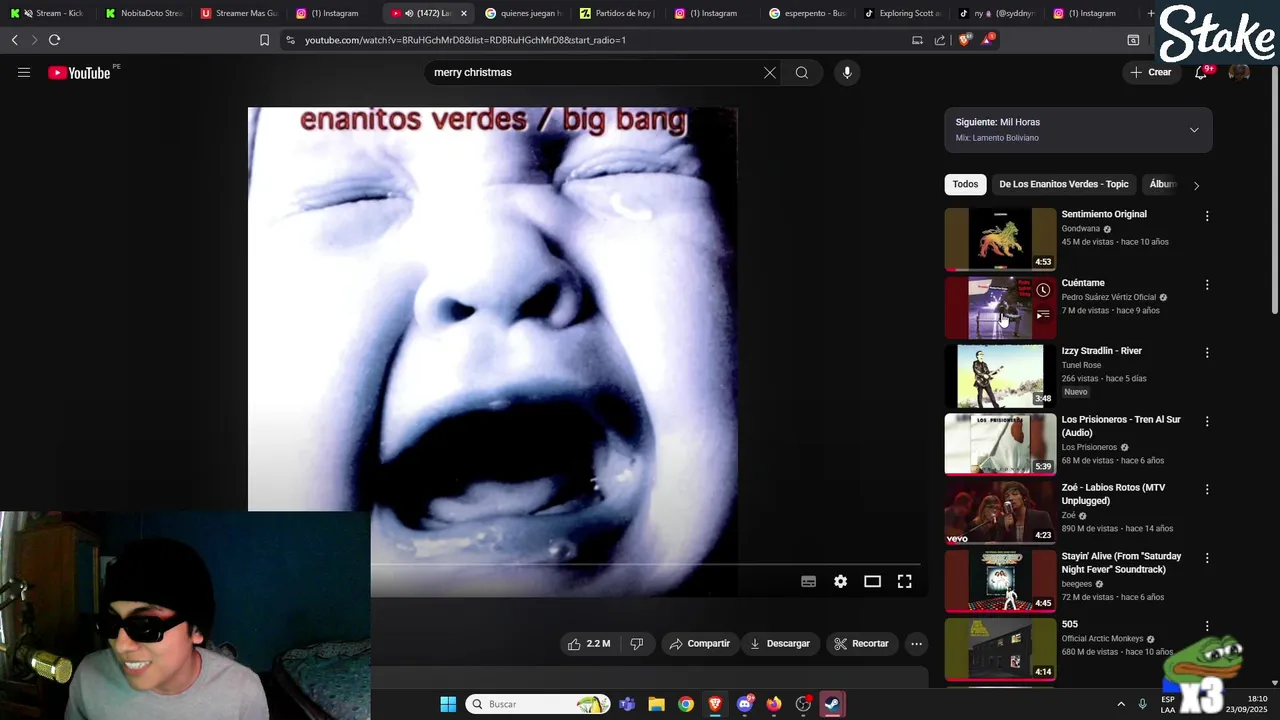Share this page from the address bar
Image resolution: width=1280 pixels, height=720 pixels.
pos(940,40)
